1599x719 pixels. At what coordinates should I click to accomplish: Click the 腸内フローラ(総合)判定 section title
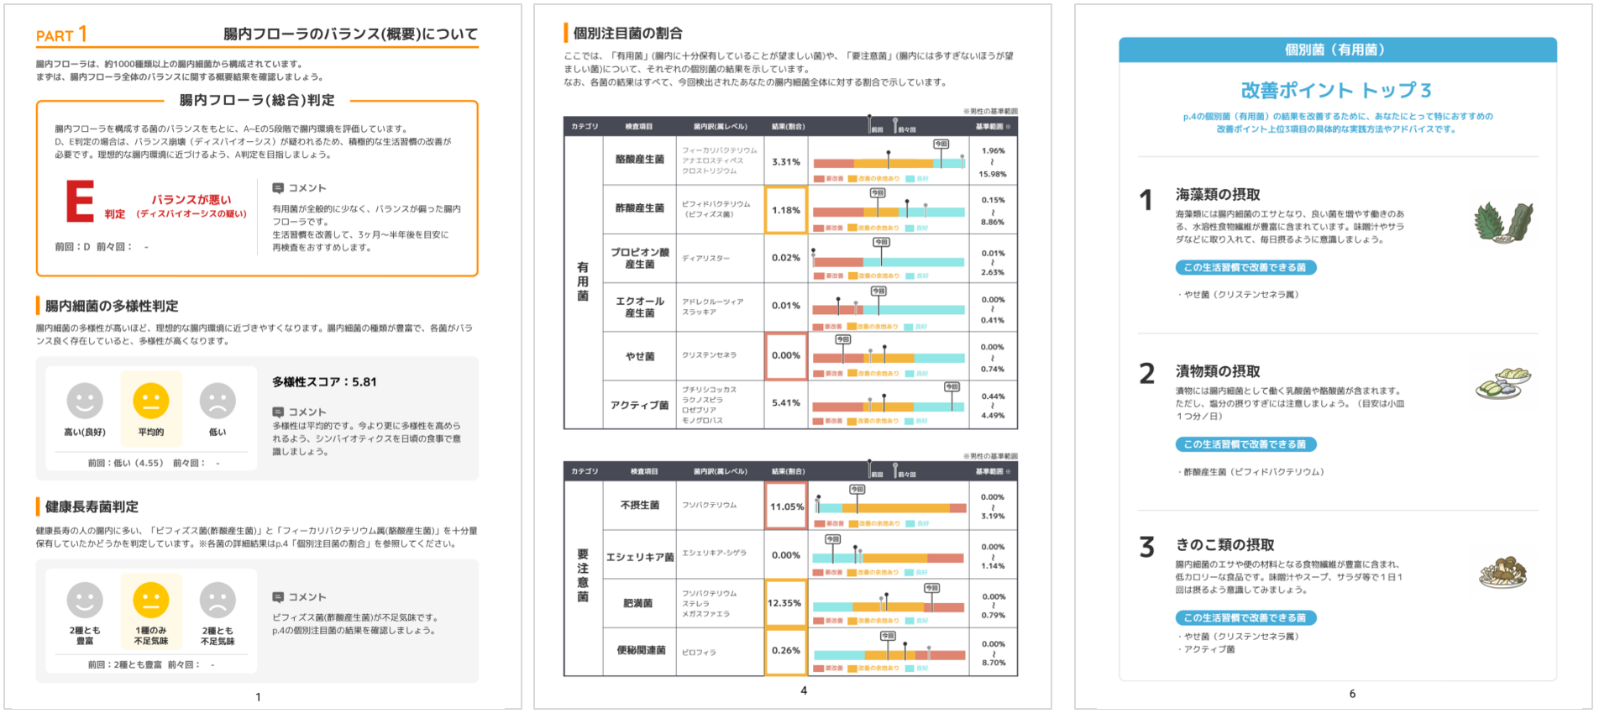(x=257, y=100)
